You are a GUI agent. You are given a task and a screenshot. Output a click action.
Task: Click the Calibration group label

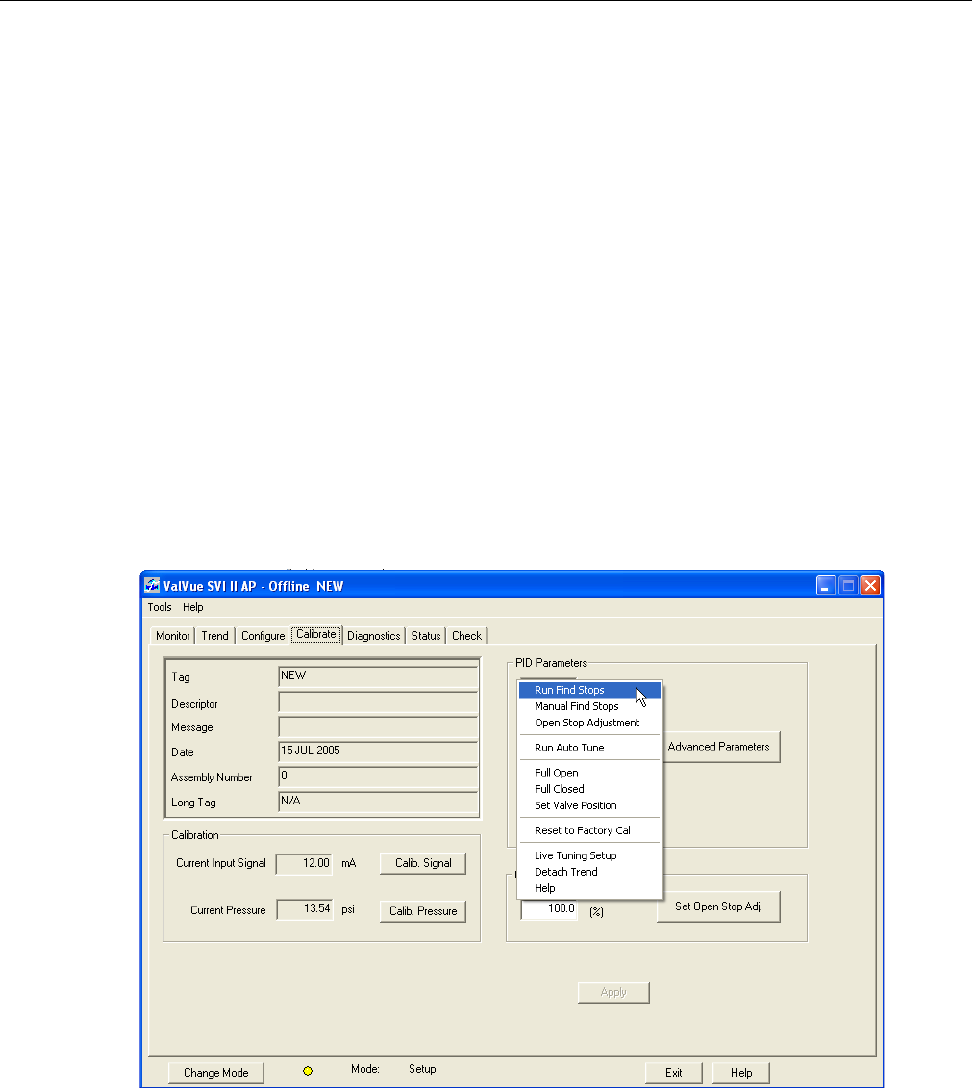(x=194, y=835)
